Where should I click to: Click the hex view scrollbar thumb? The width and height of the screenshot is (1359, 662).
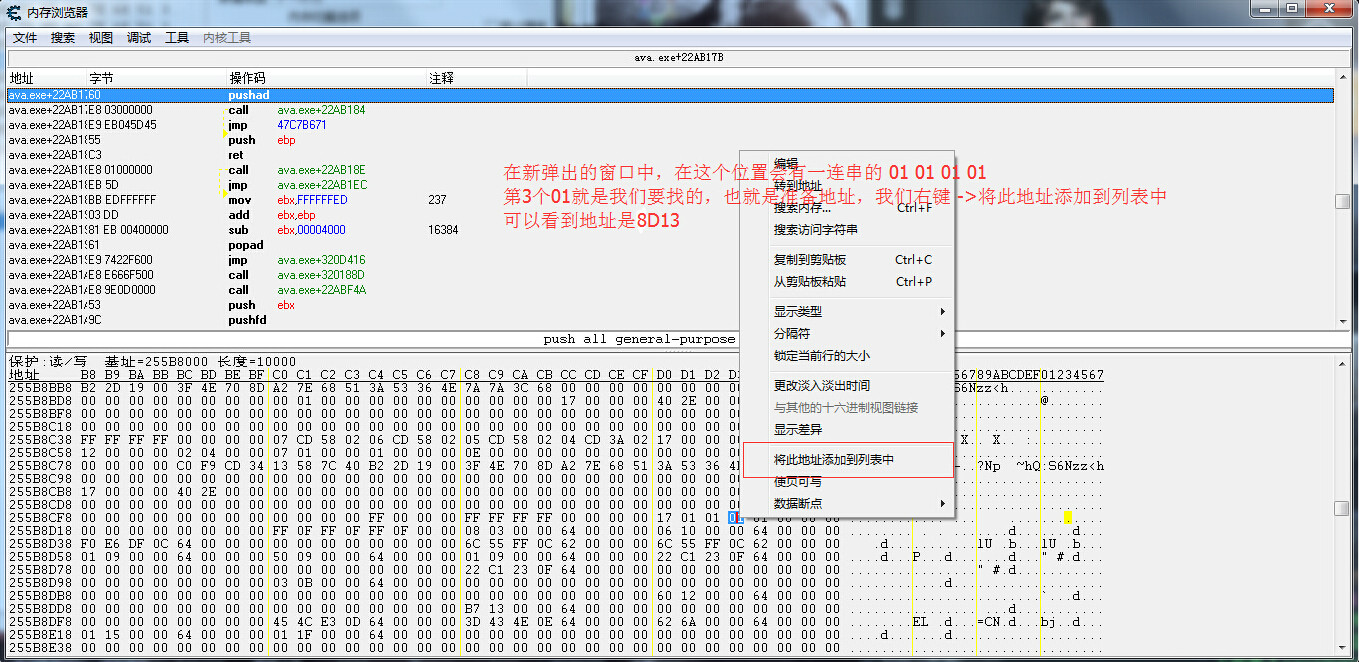pyautogui.click(x=1343, y=508)
